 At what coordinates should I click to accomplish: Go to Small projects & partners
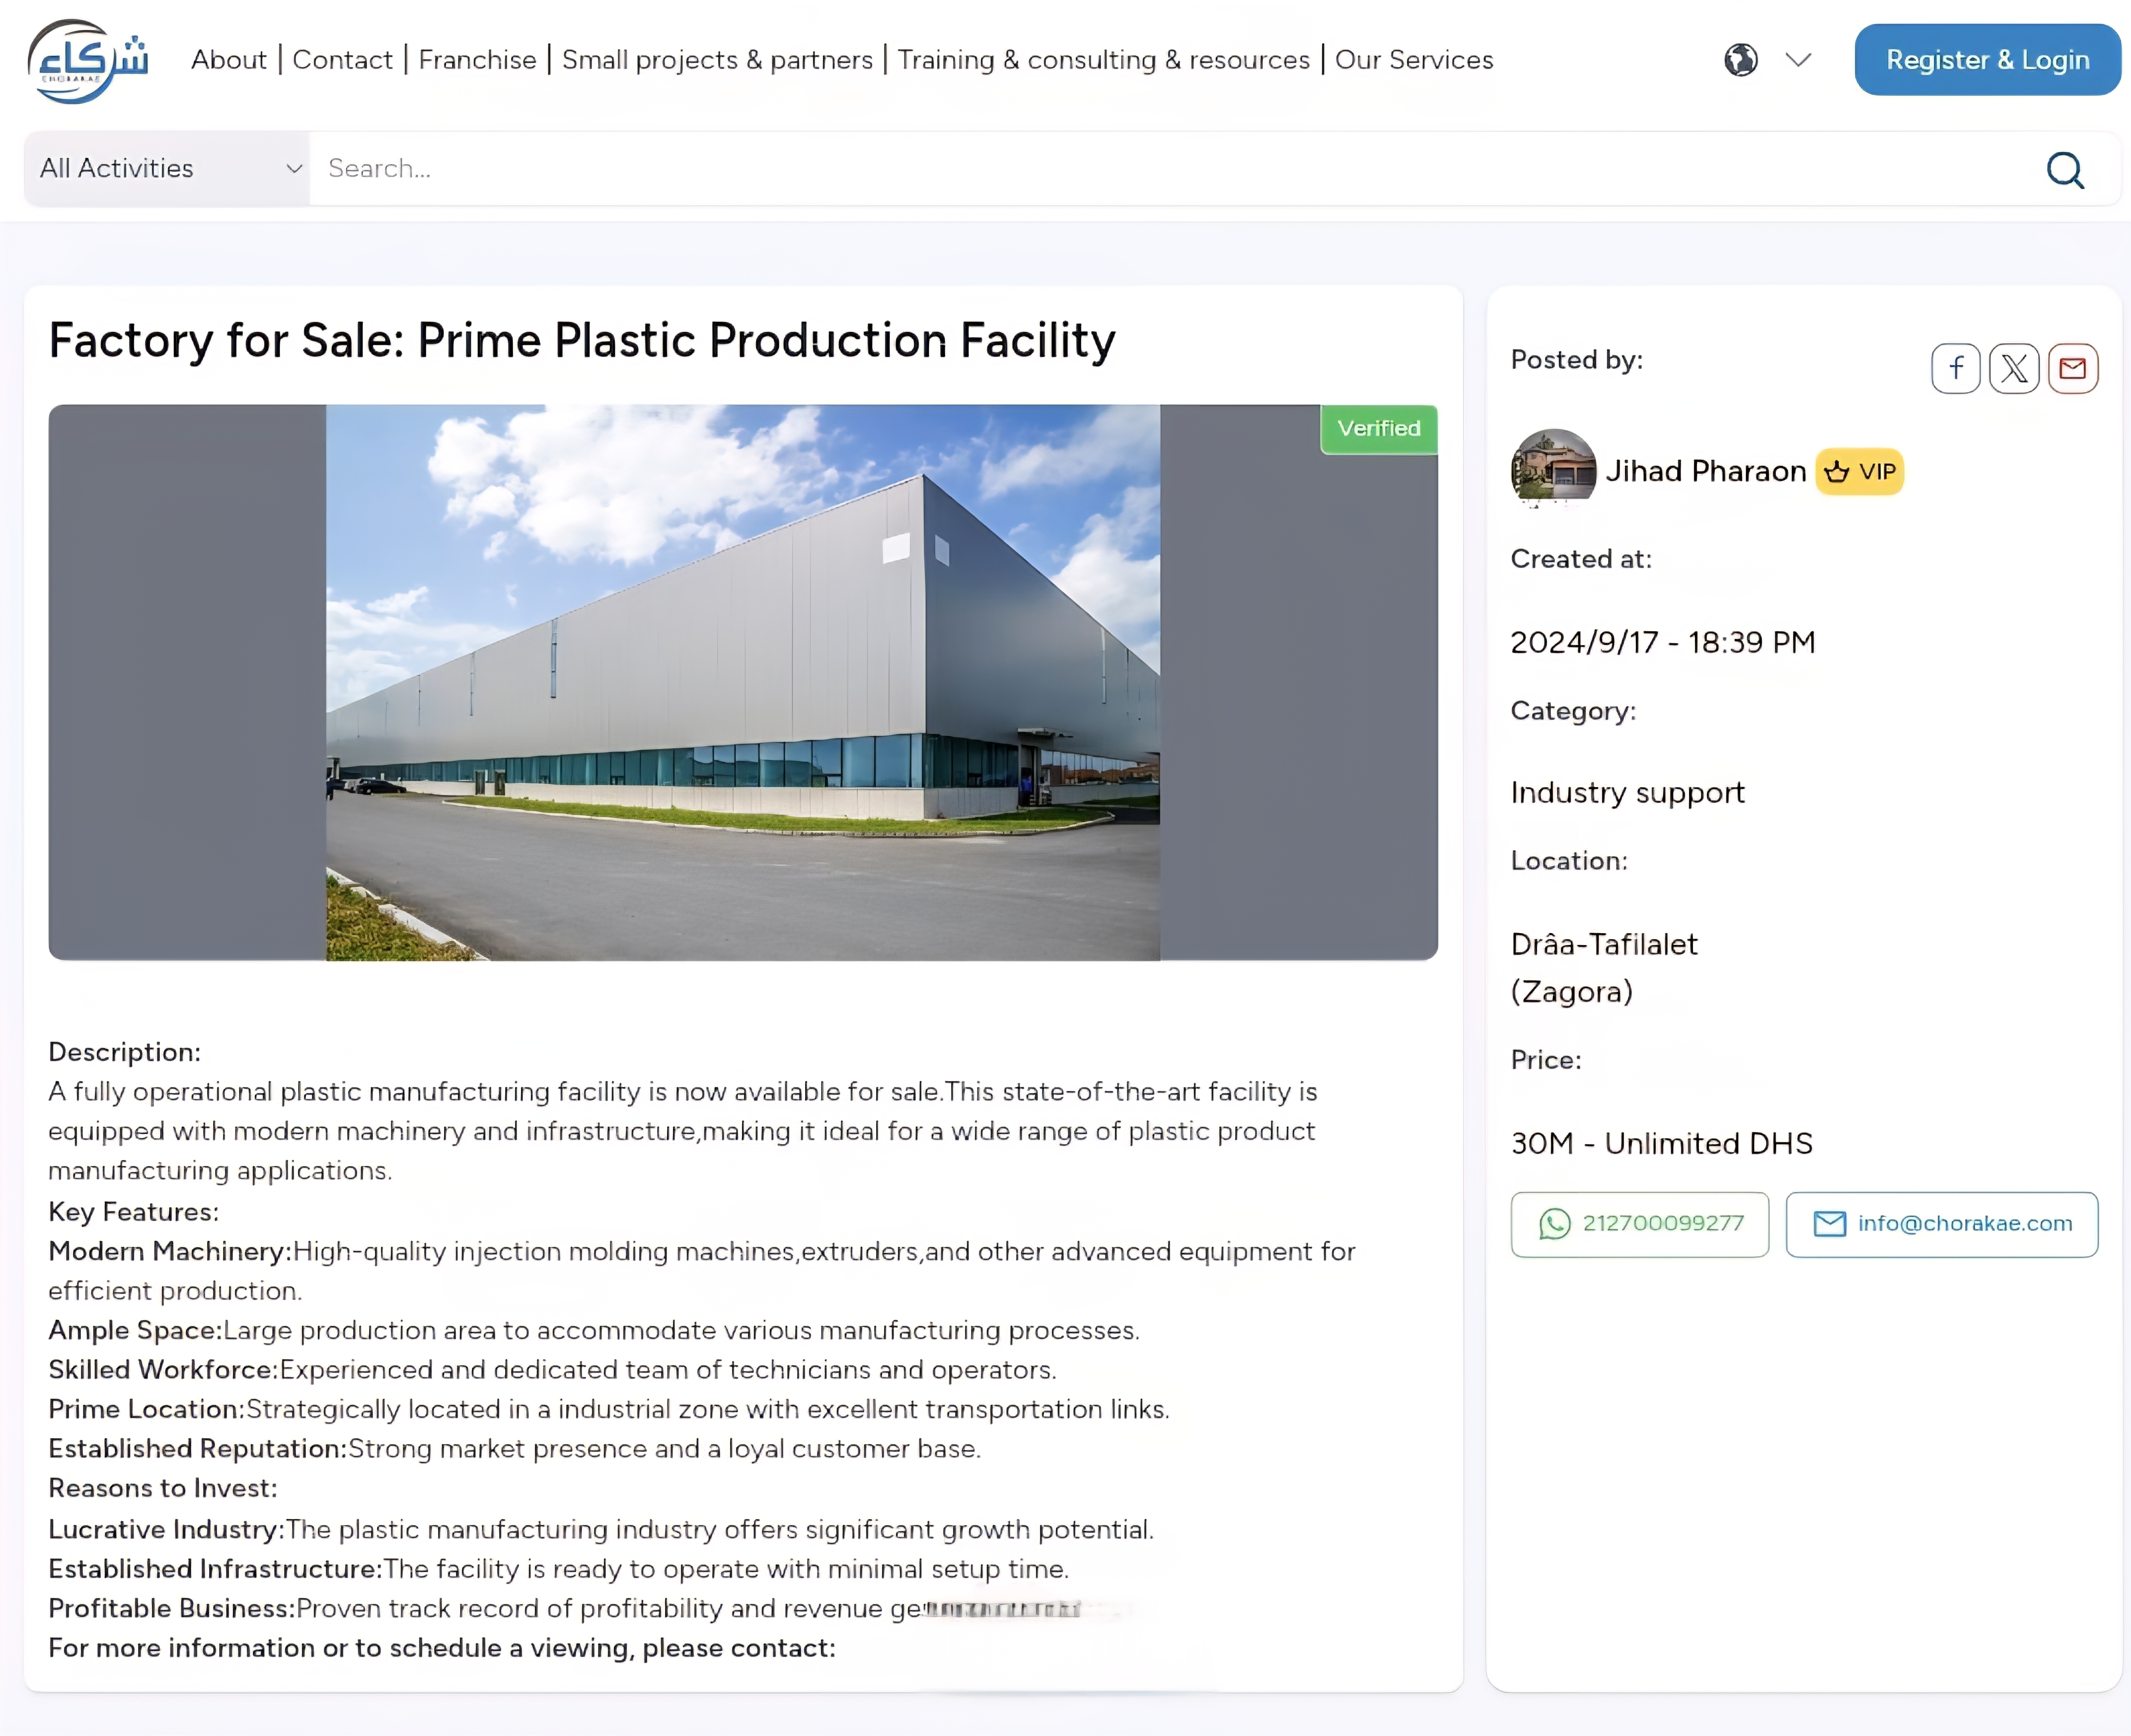[717, 60]
